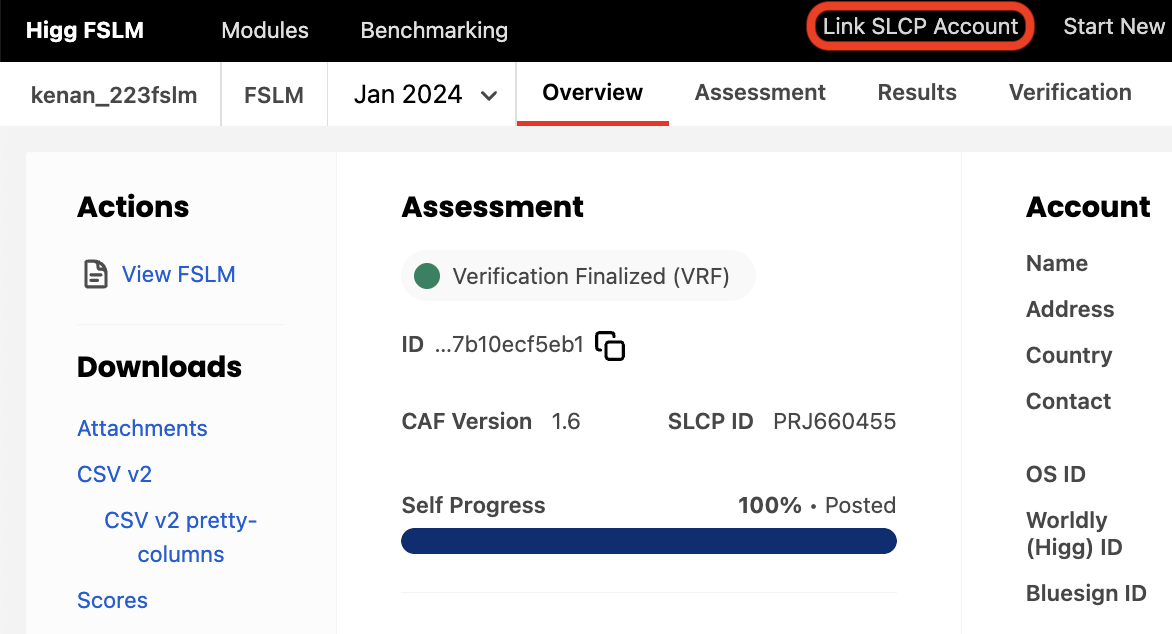Click the Worldly (Higg) ID label
This screenshot has height=634, width=1172.
click(x=1074, y=534)
